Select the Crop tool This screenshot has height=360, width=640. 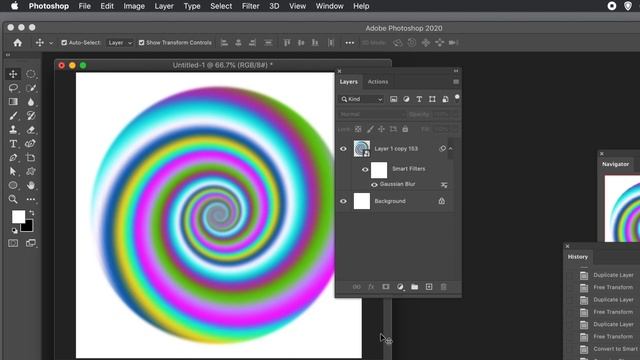coord(31,158)
